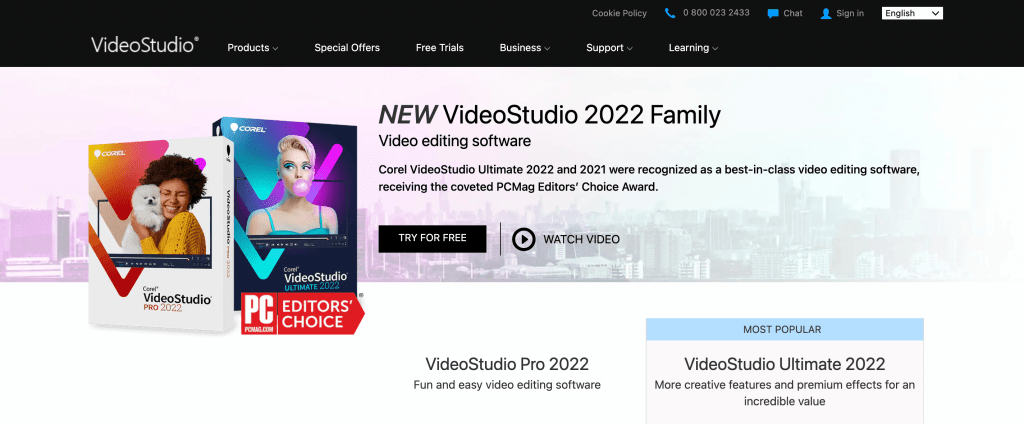Click the VideoStudio logo
Screen dimensions: 1024x424
coord(145,44)
